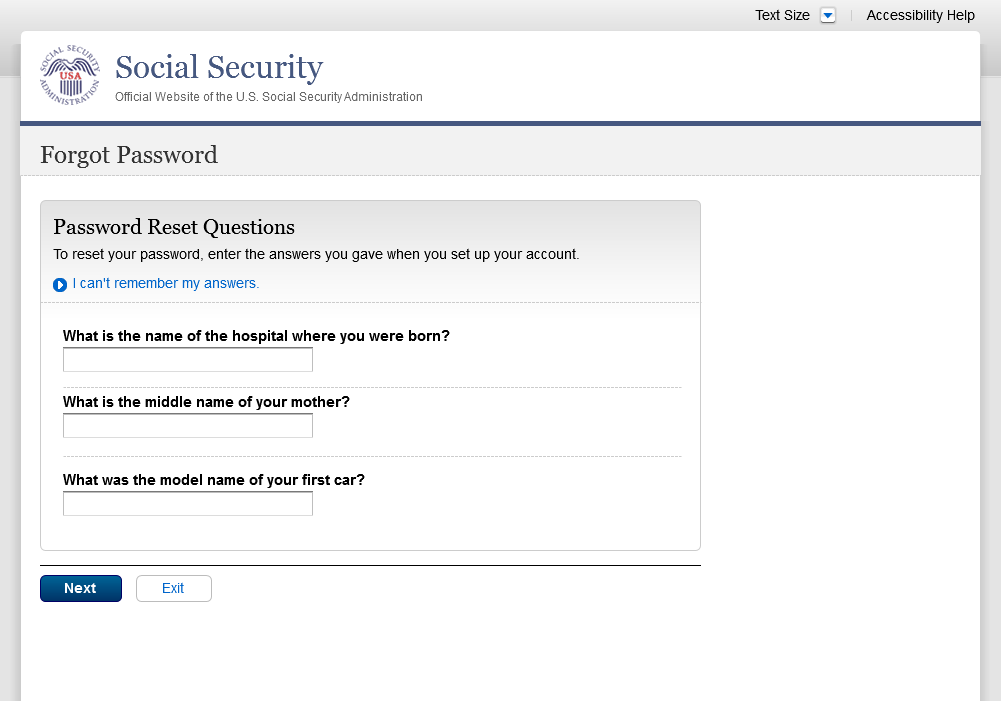1002x702 pixels.
Task: Click the blue arrow icon beside can't remember
Action: 60,285
